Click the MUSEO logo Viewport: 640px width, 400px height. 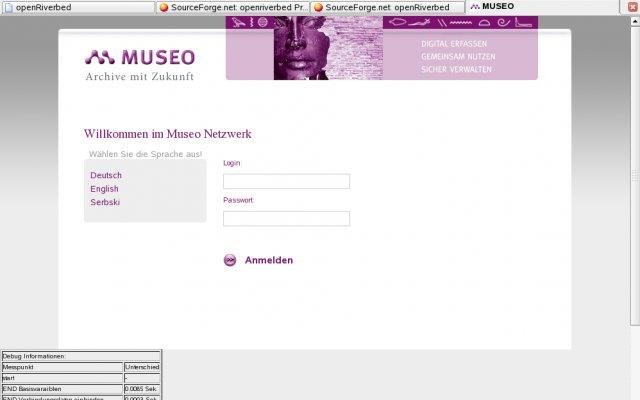(140, 58)
